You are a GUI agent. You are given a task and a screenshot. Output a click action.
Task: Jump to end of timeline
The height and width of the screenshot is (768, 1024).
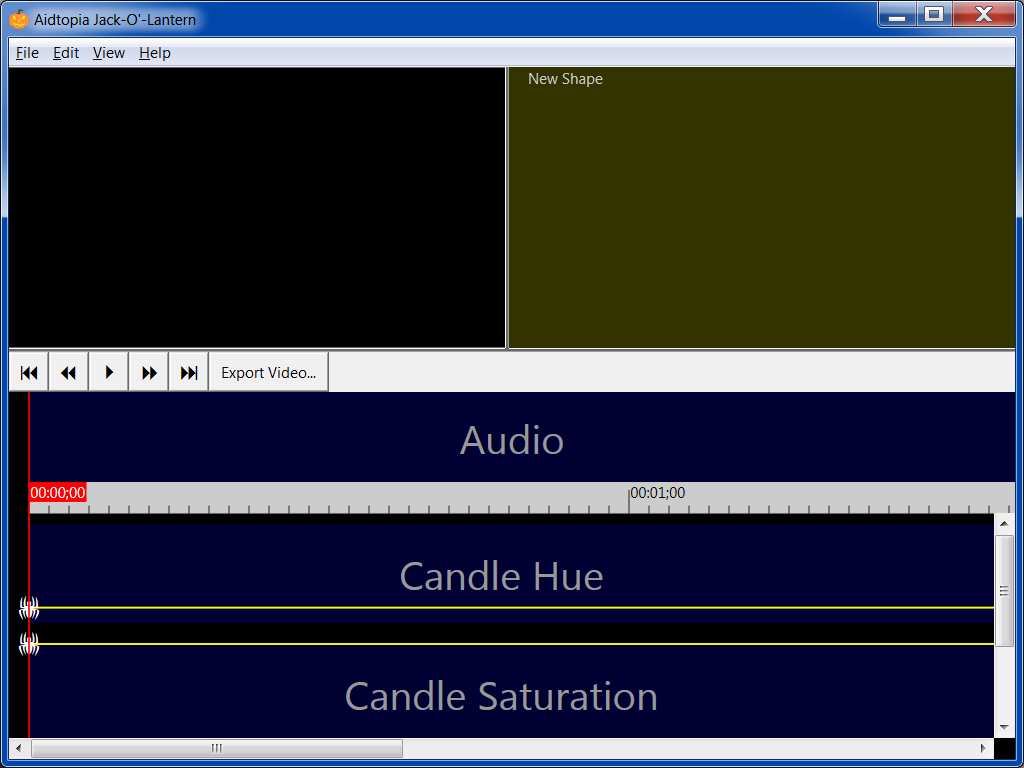click(x=189, y=372)
